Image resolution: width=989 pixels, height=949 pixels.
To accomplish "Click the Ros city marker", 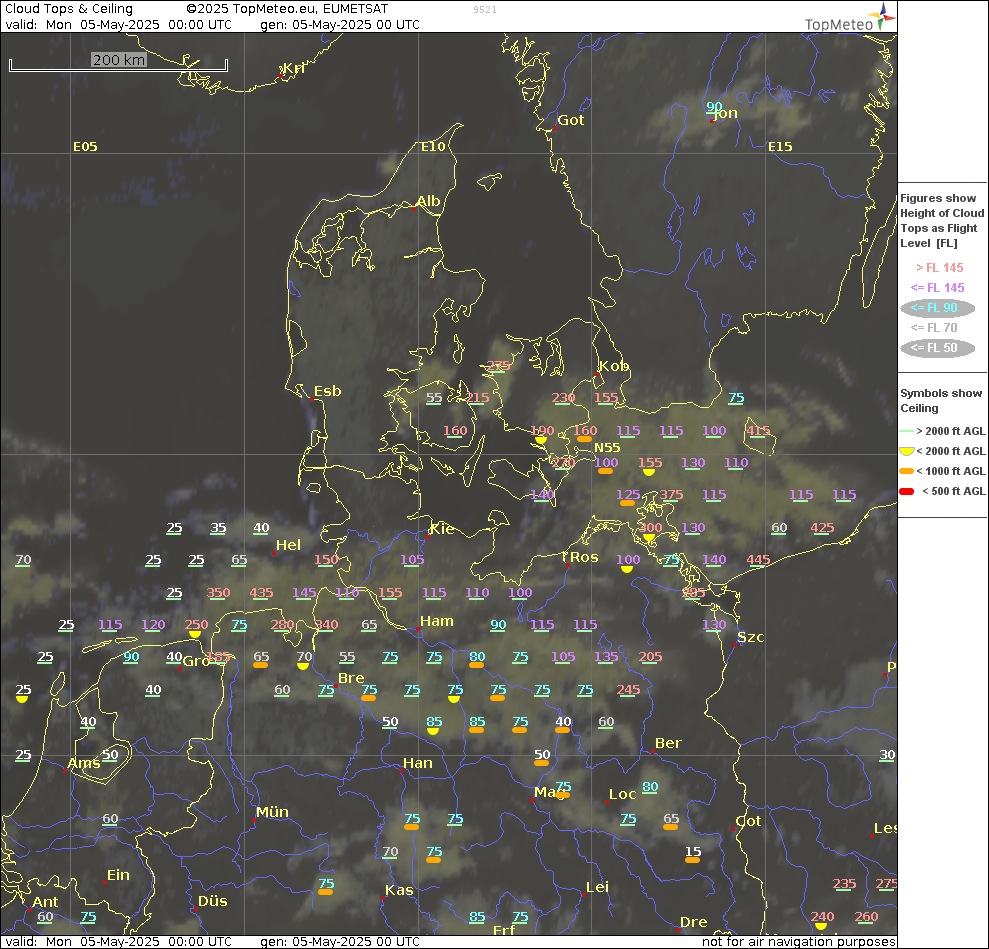I will [568, 565].
